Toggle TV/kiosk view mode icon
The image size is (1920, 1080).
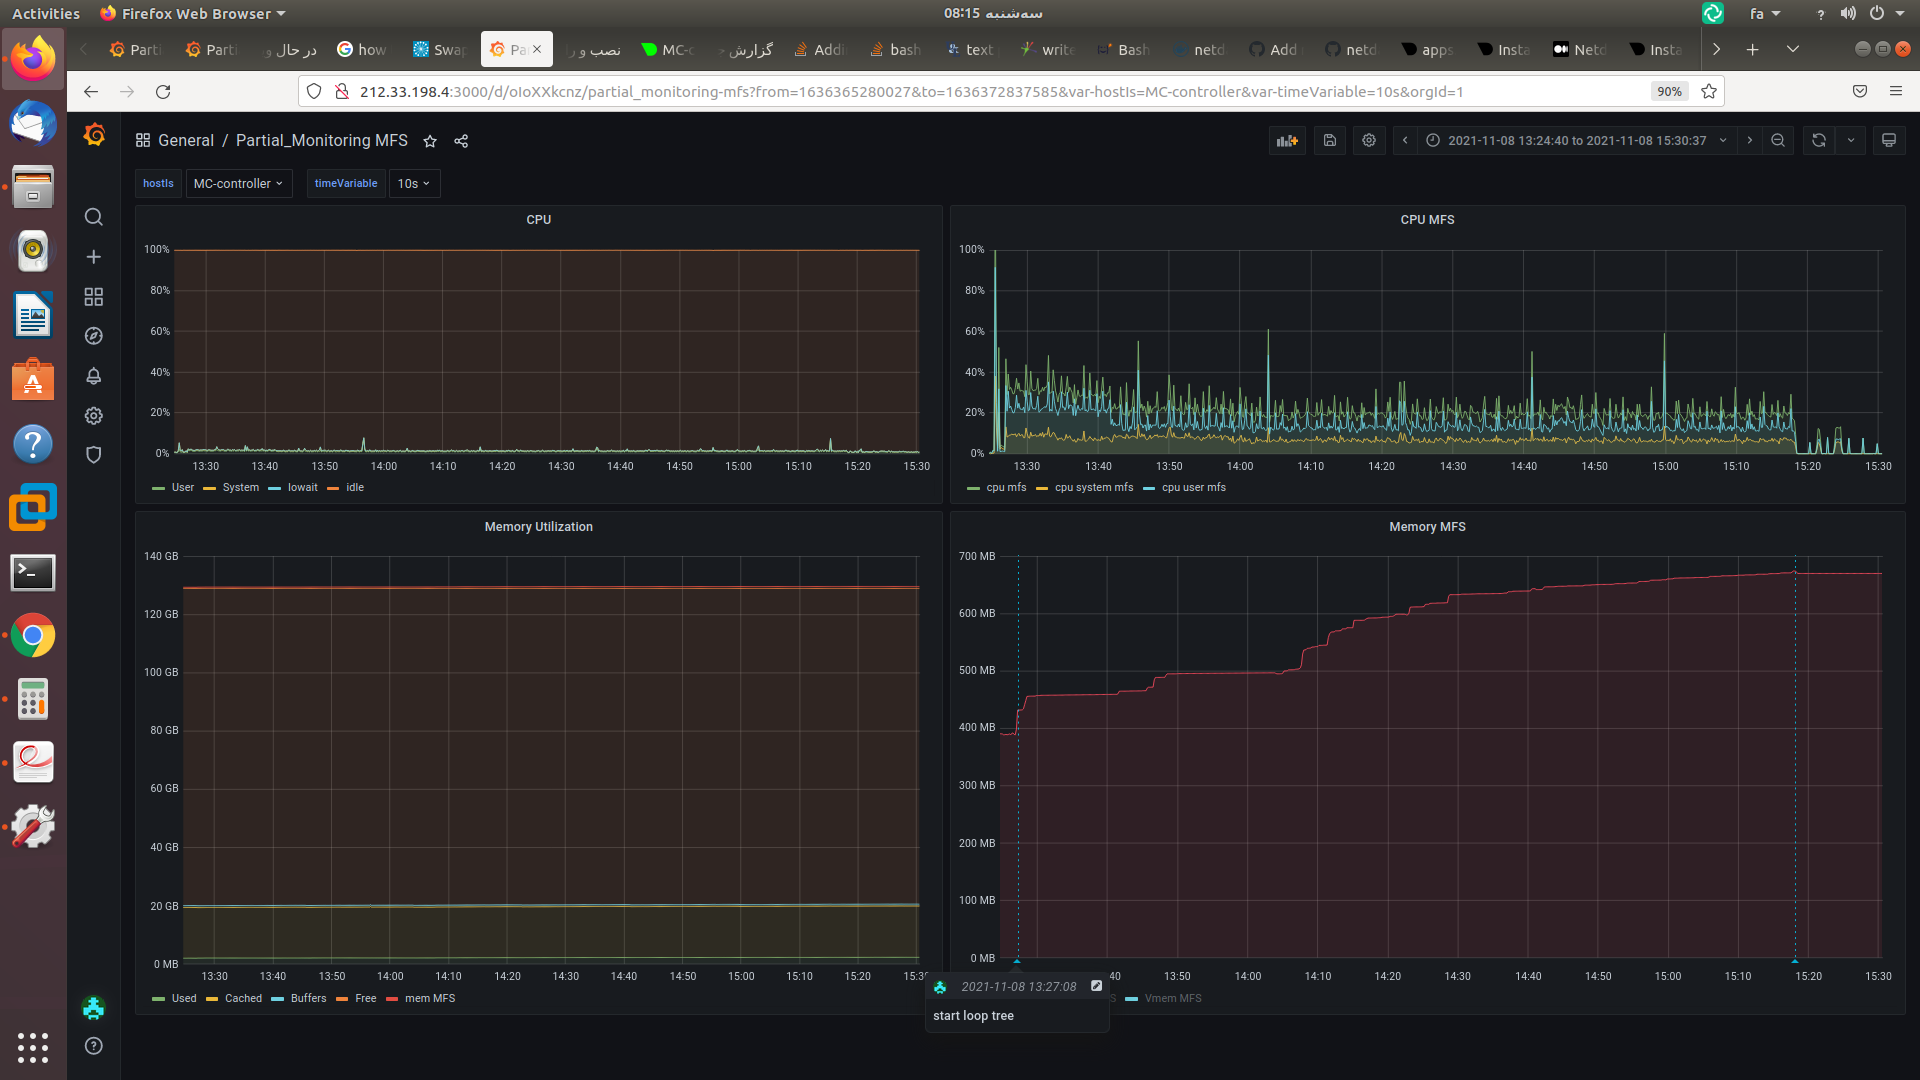[x=1888, y=141]
